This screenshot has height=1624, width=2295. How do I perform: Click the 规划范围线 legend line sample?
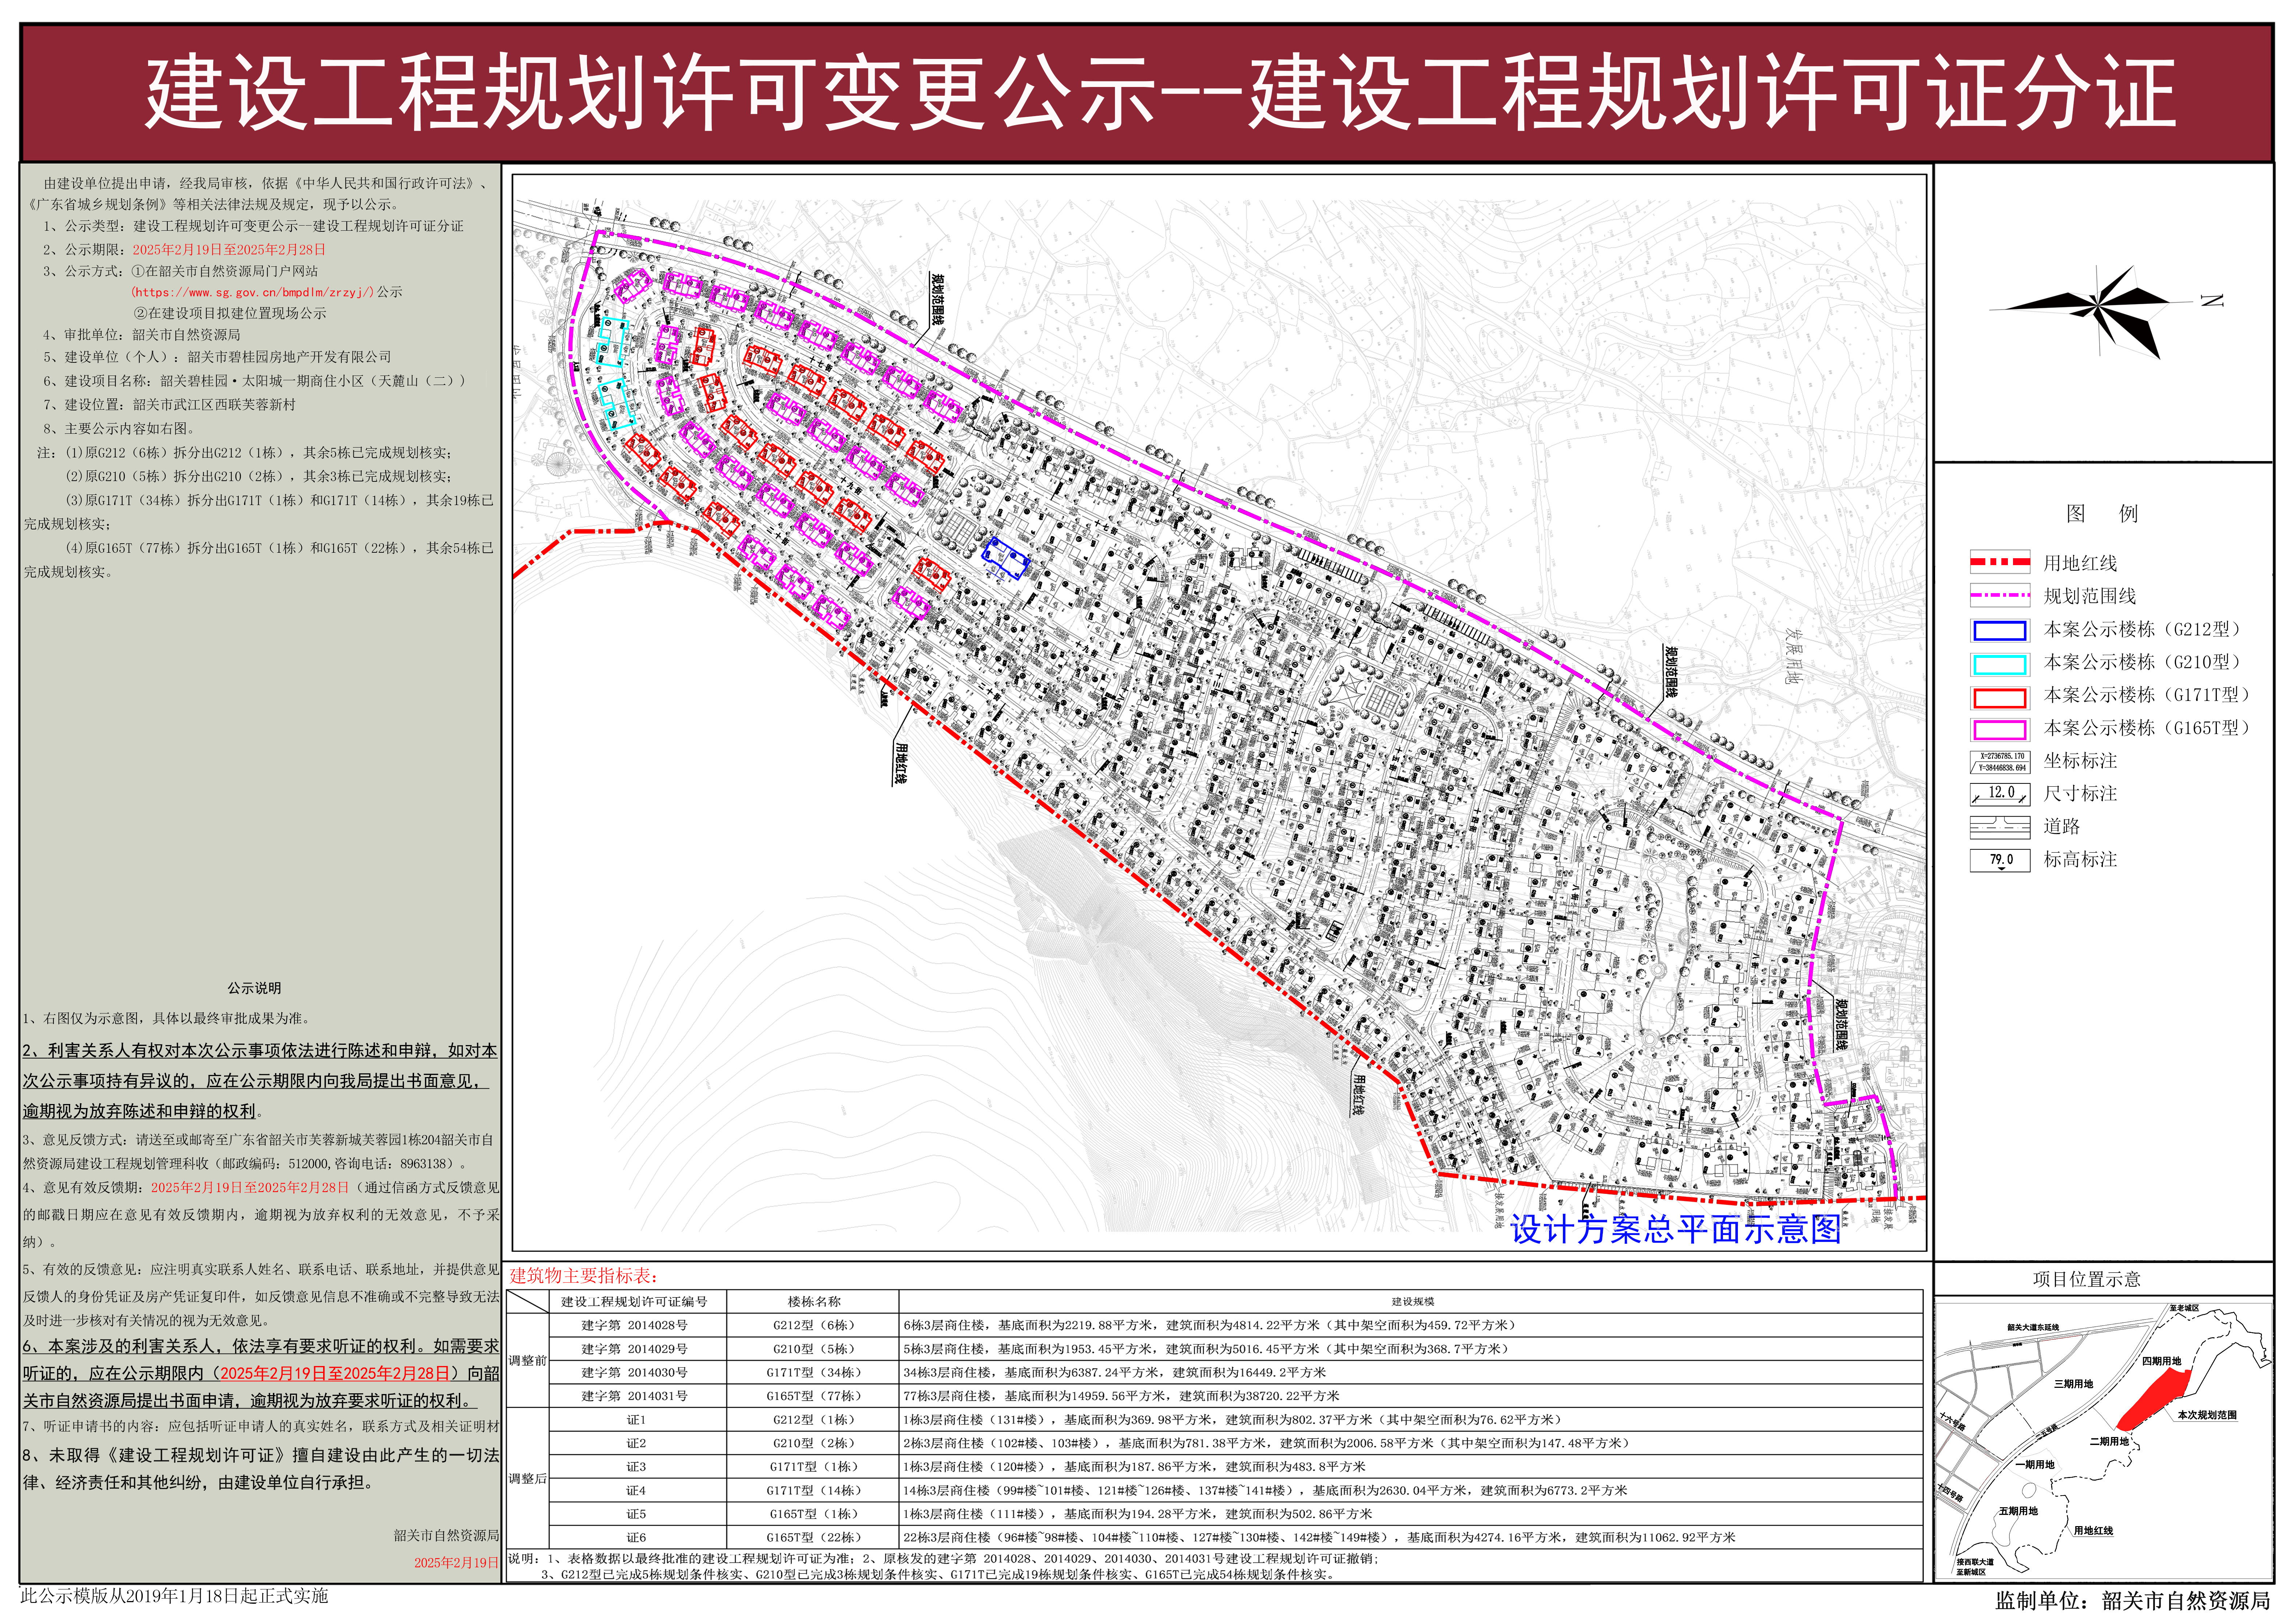pos(2000,595)
